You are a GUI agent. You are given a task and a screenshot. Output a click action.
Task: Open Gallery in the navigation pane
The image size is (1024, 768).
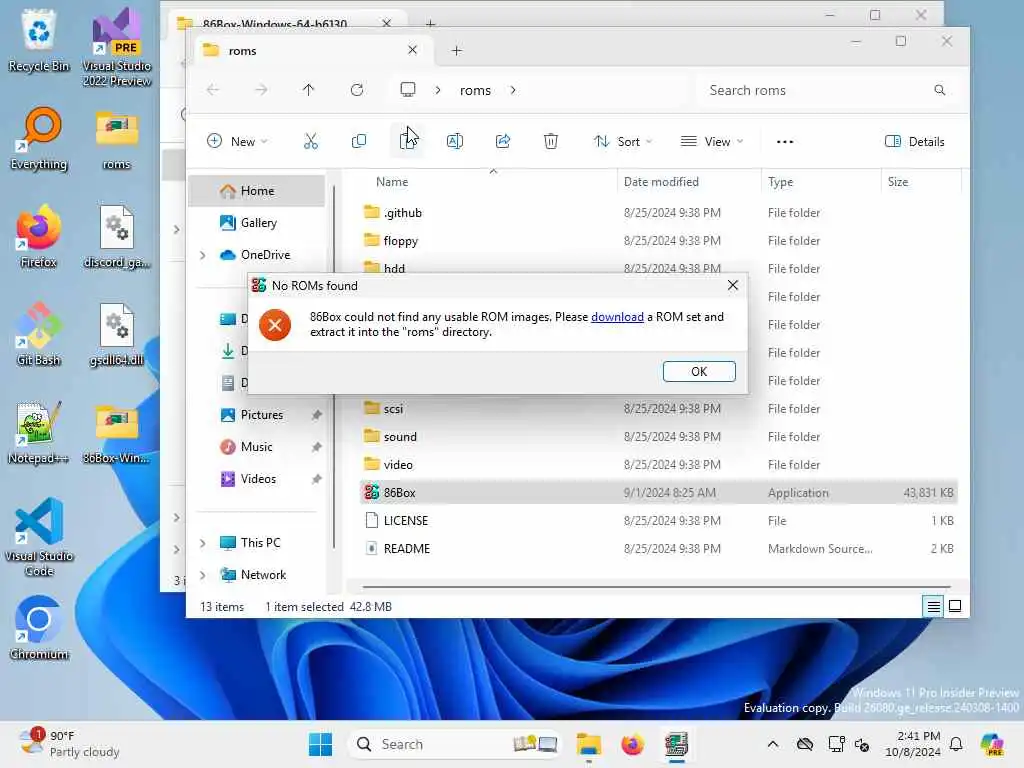click(257, 223)
